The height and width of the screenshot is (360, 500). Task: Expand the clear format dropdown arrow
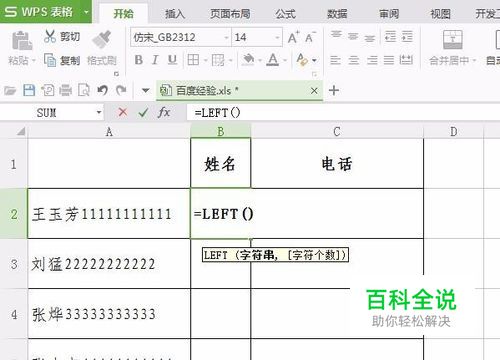[314, 61]
